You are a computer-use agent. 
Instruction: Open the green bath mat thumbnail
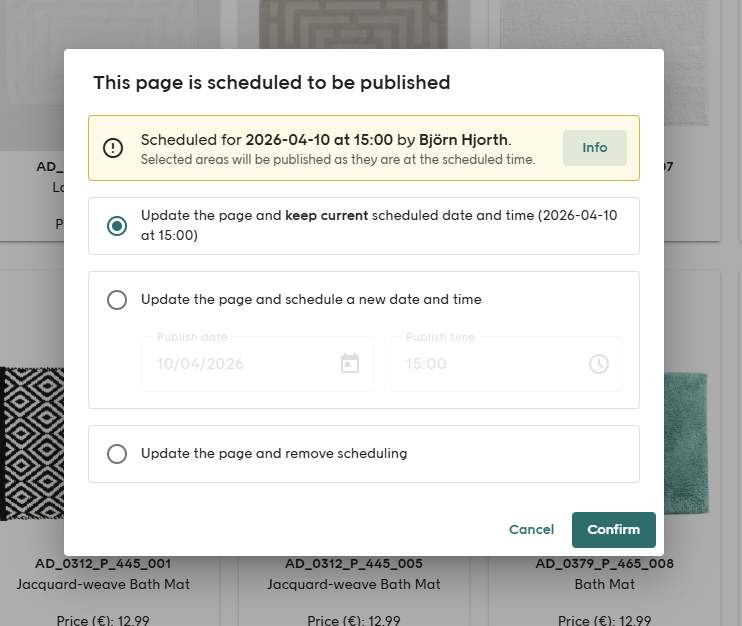click(x=690, y=445)
